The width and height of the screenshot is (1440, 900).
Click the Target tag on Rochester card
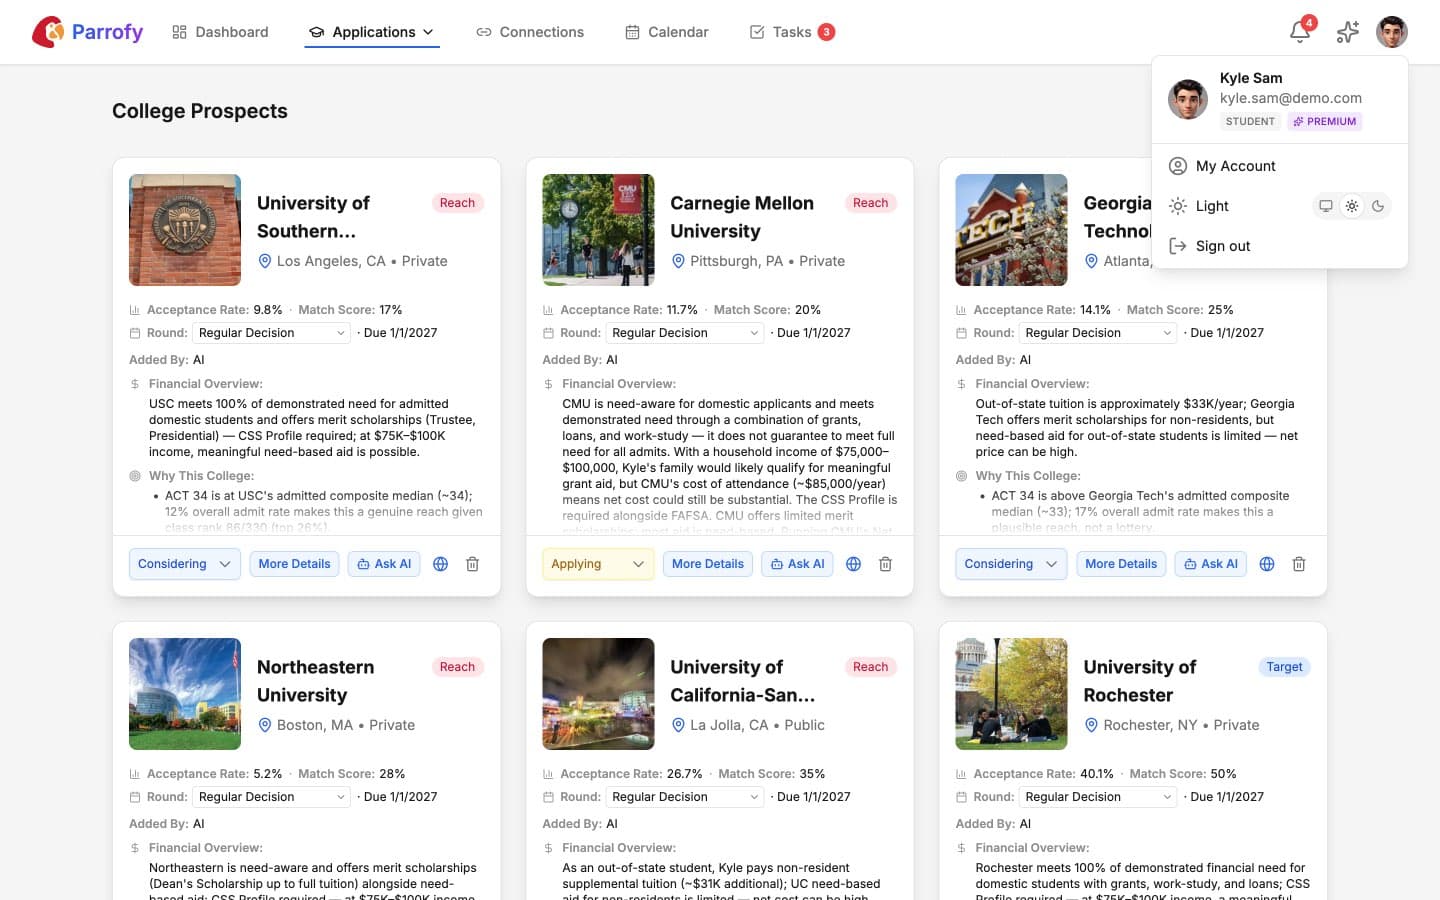click(1284, 667)
